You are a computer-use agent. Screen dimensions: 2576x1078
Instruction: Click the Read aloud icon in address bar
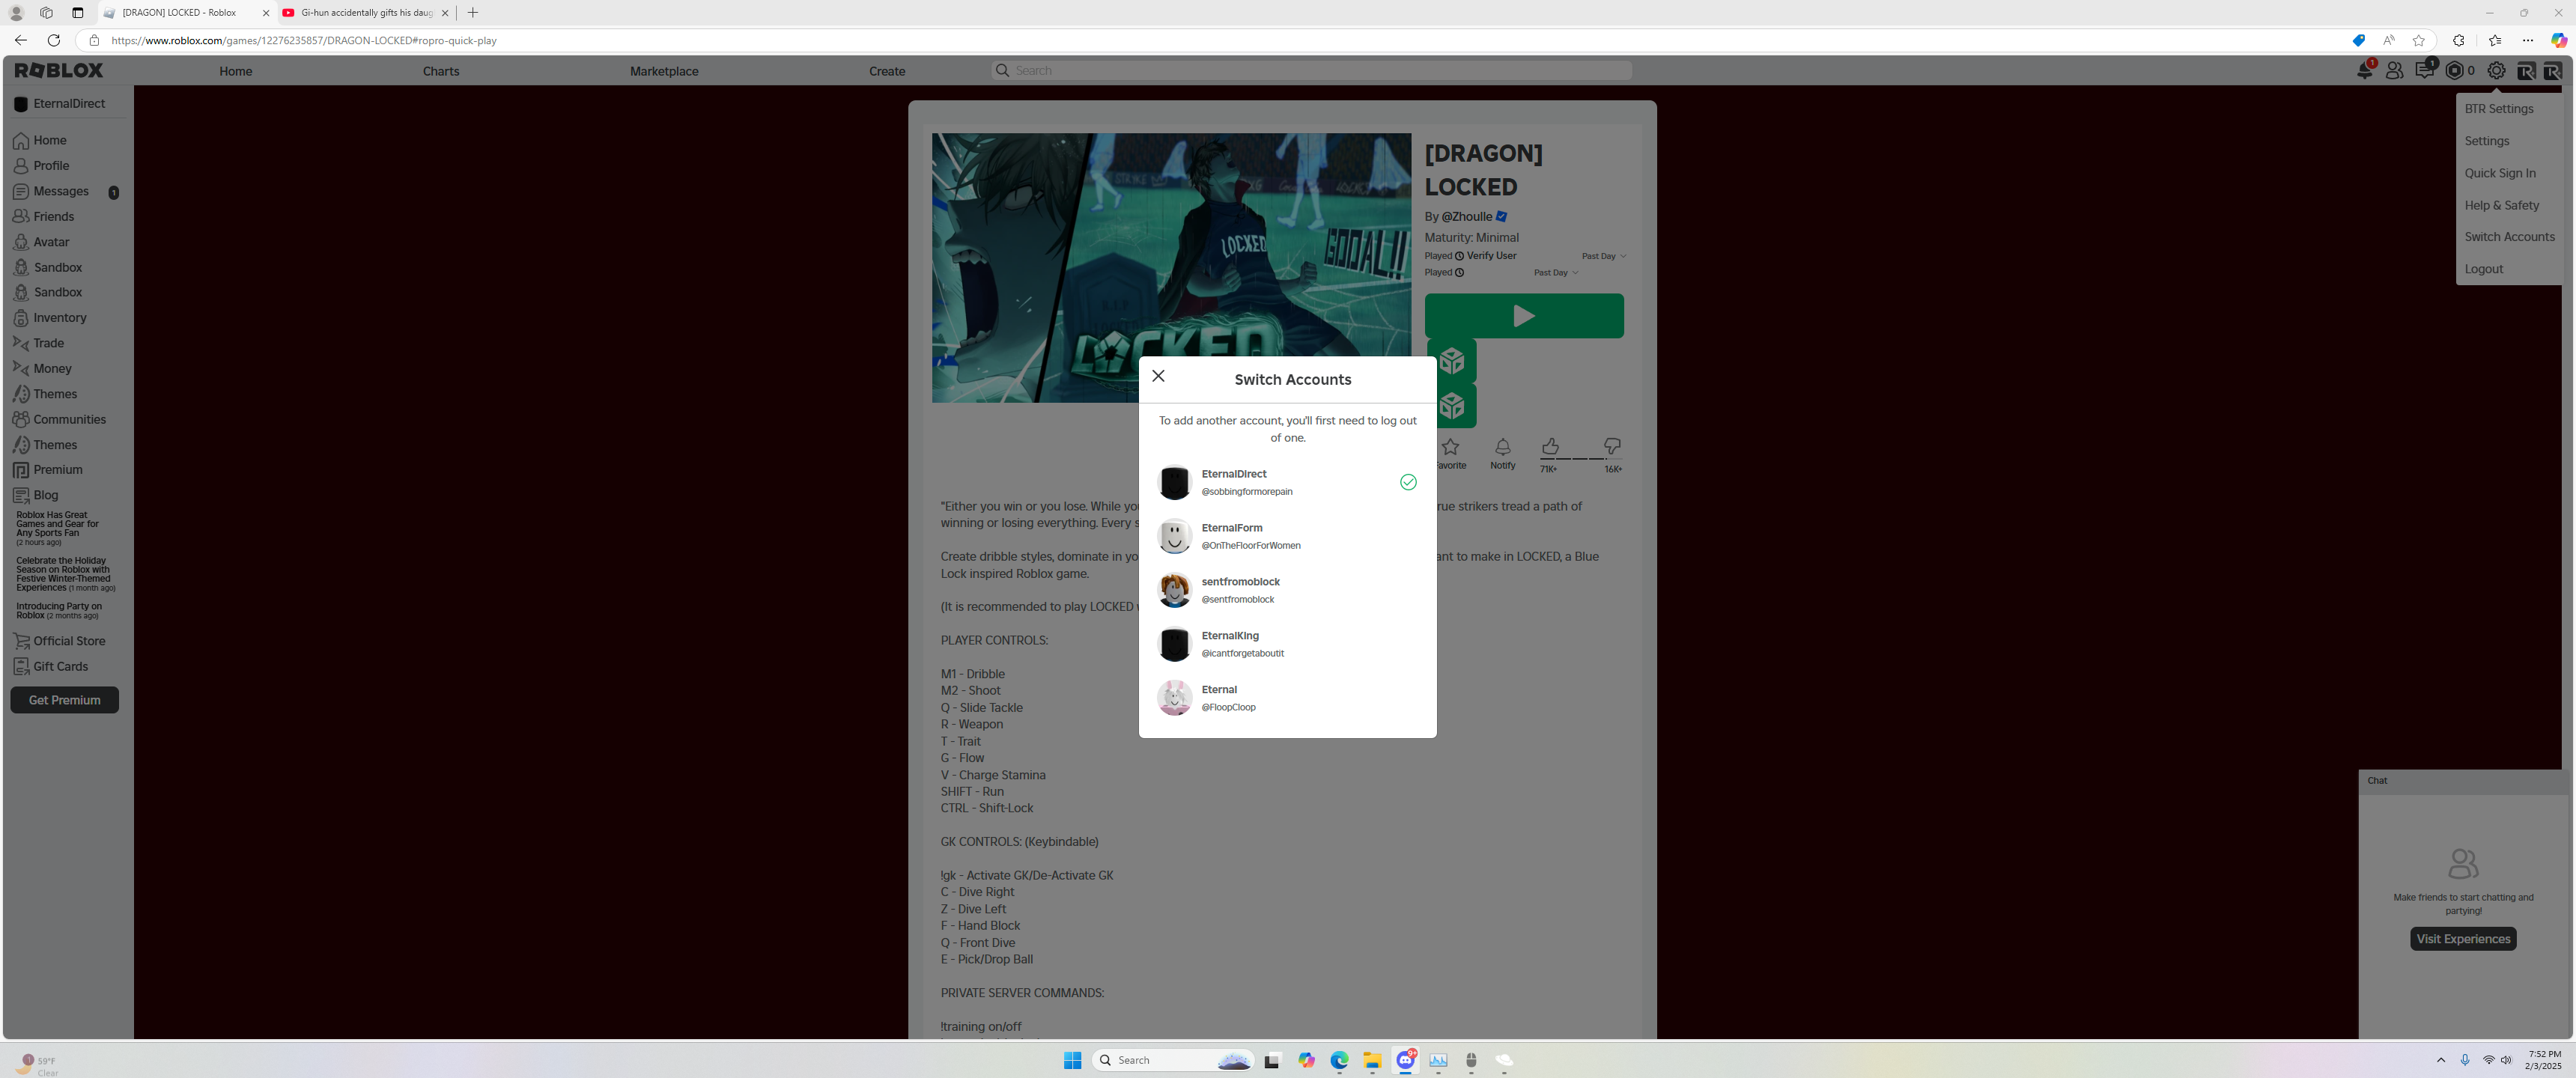(2388, 40)
